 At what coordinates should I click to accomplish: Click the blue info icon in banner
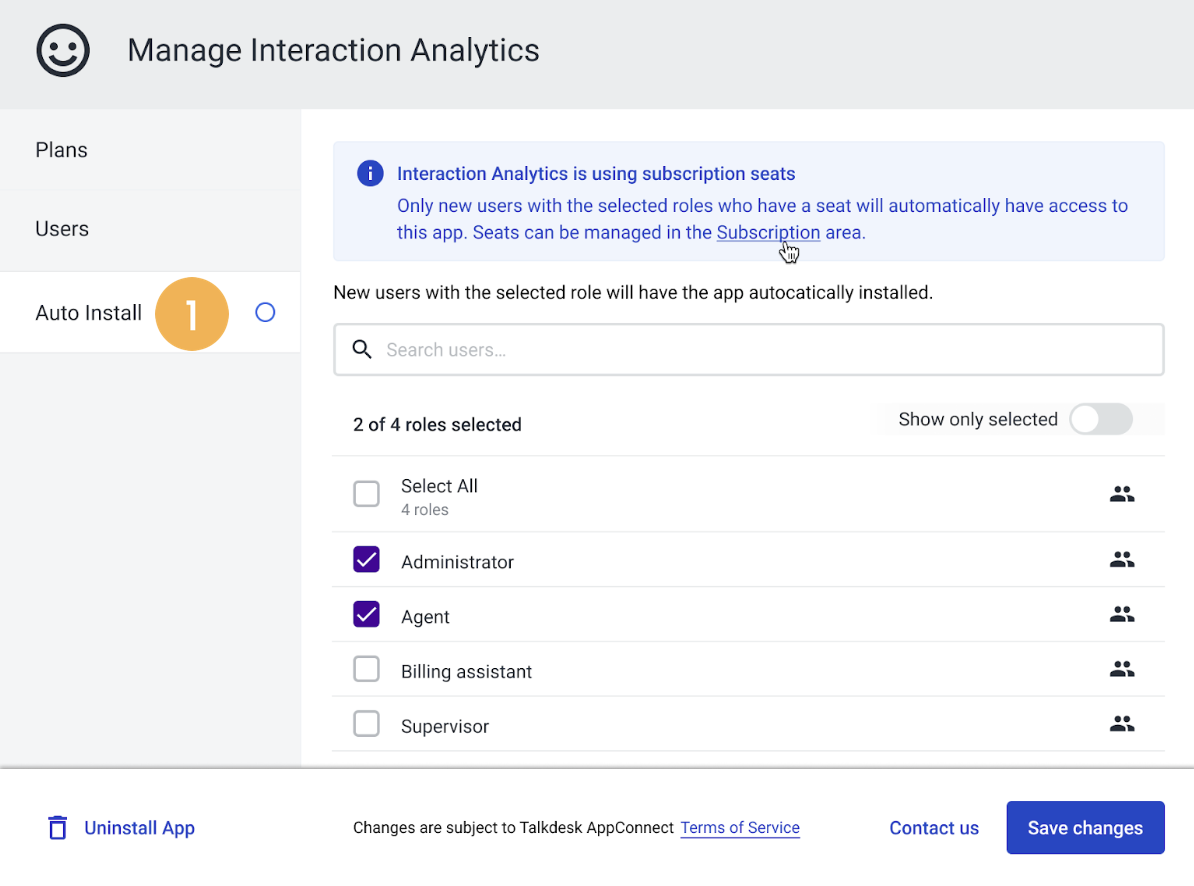coord(370,174)
